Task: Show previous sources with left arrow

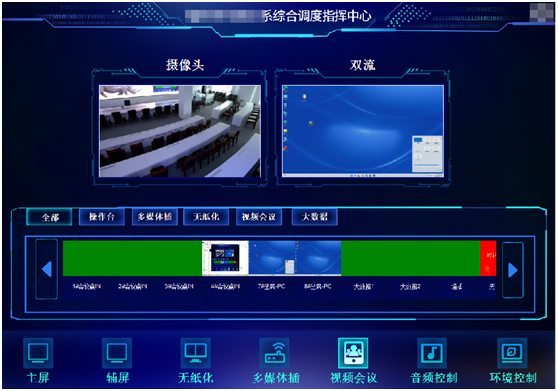Action: [x=47, y=269]
